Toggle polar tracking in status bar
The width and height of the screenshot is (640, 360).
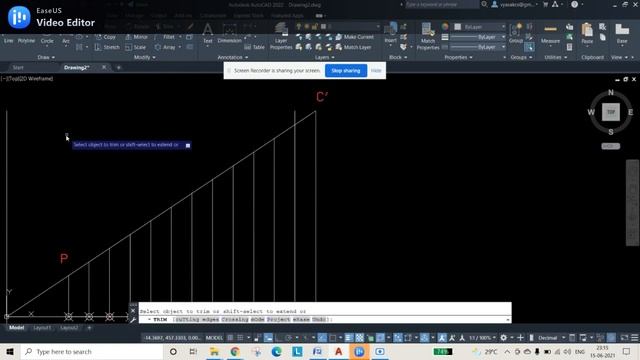pyautogui.click(x=289, y=338)
